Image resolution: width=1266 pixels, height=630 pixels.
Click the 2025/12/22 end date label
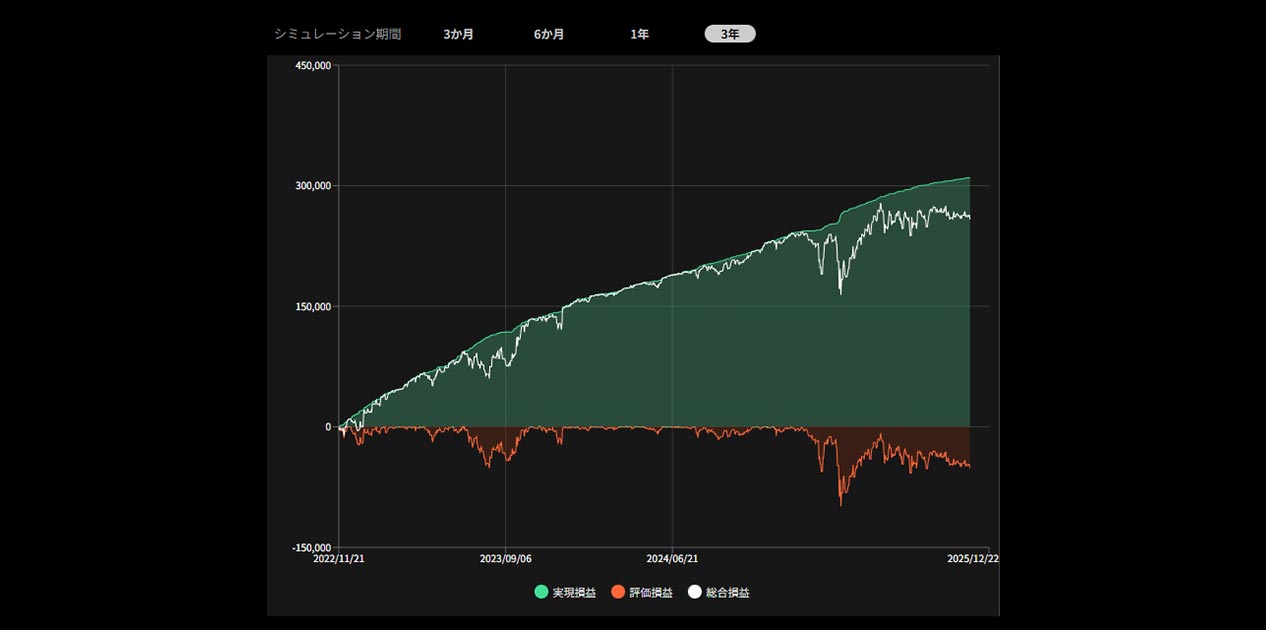click(973, 560)
